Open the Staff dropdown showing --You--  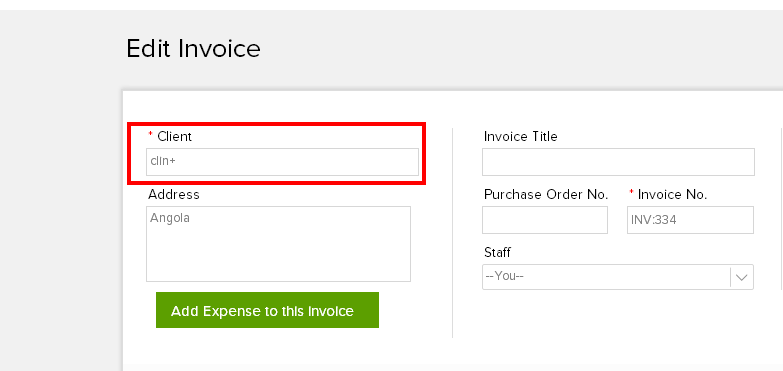618,277
